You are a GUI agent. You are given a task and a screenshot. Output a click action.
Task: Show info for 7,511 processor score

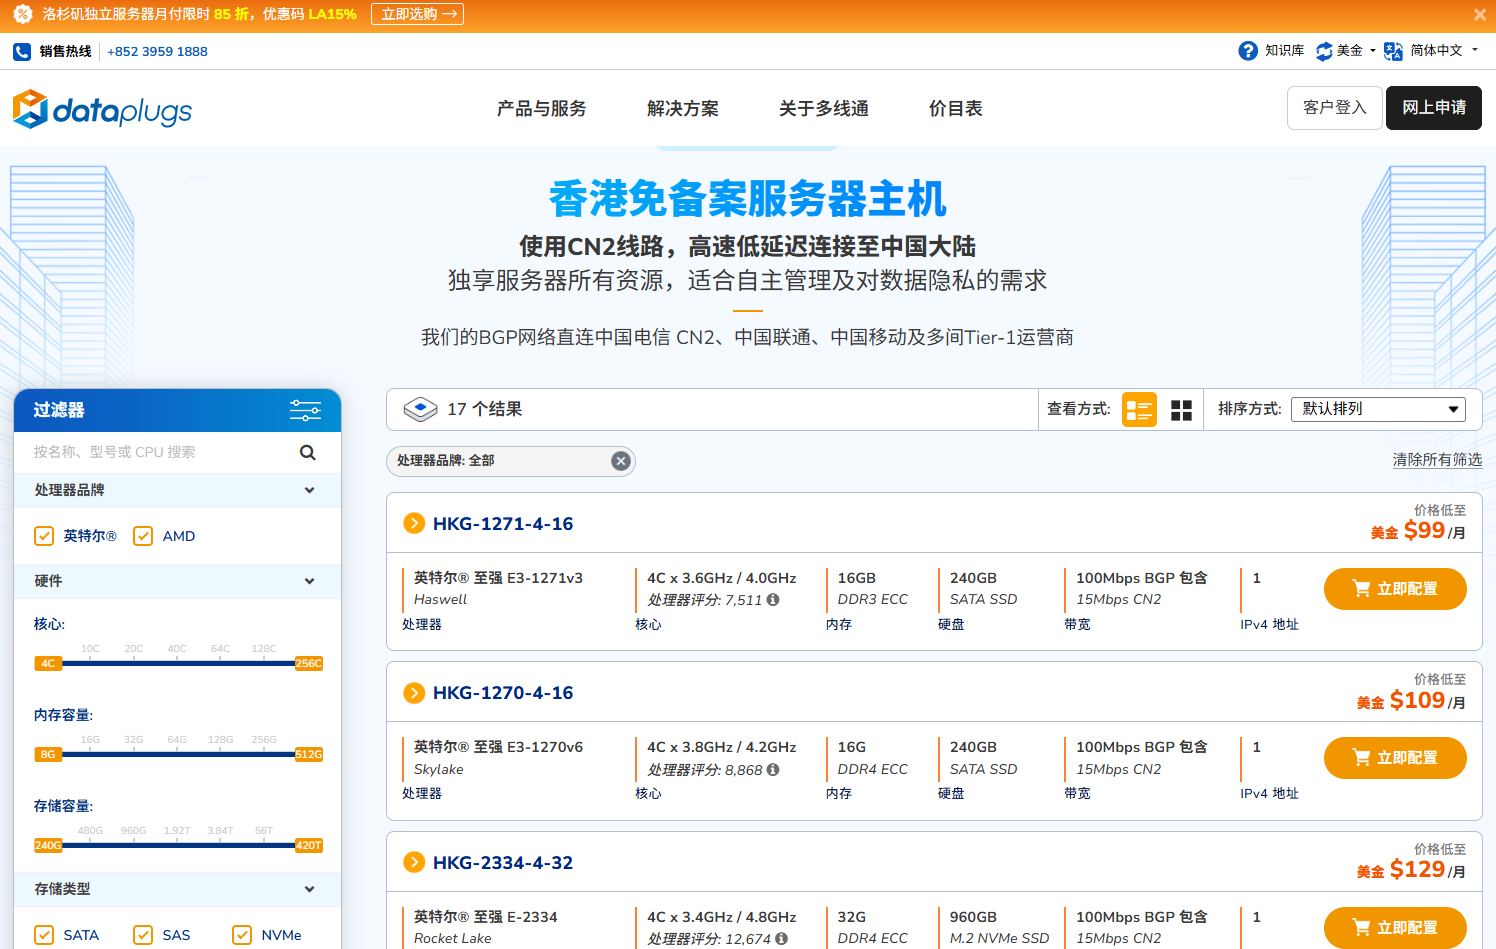[773, 600]
